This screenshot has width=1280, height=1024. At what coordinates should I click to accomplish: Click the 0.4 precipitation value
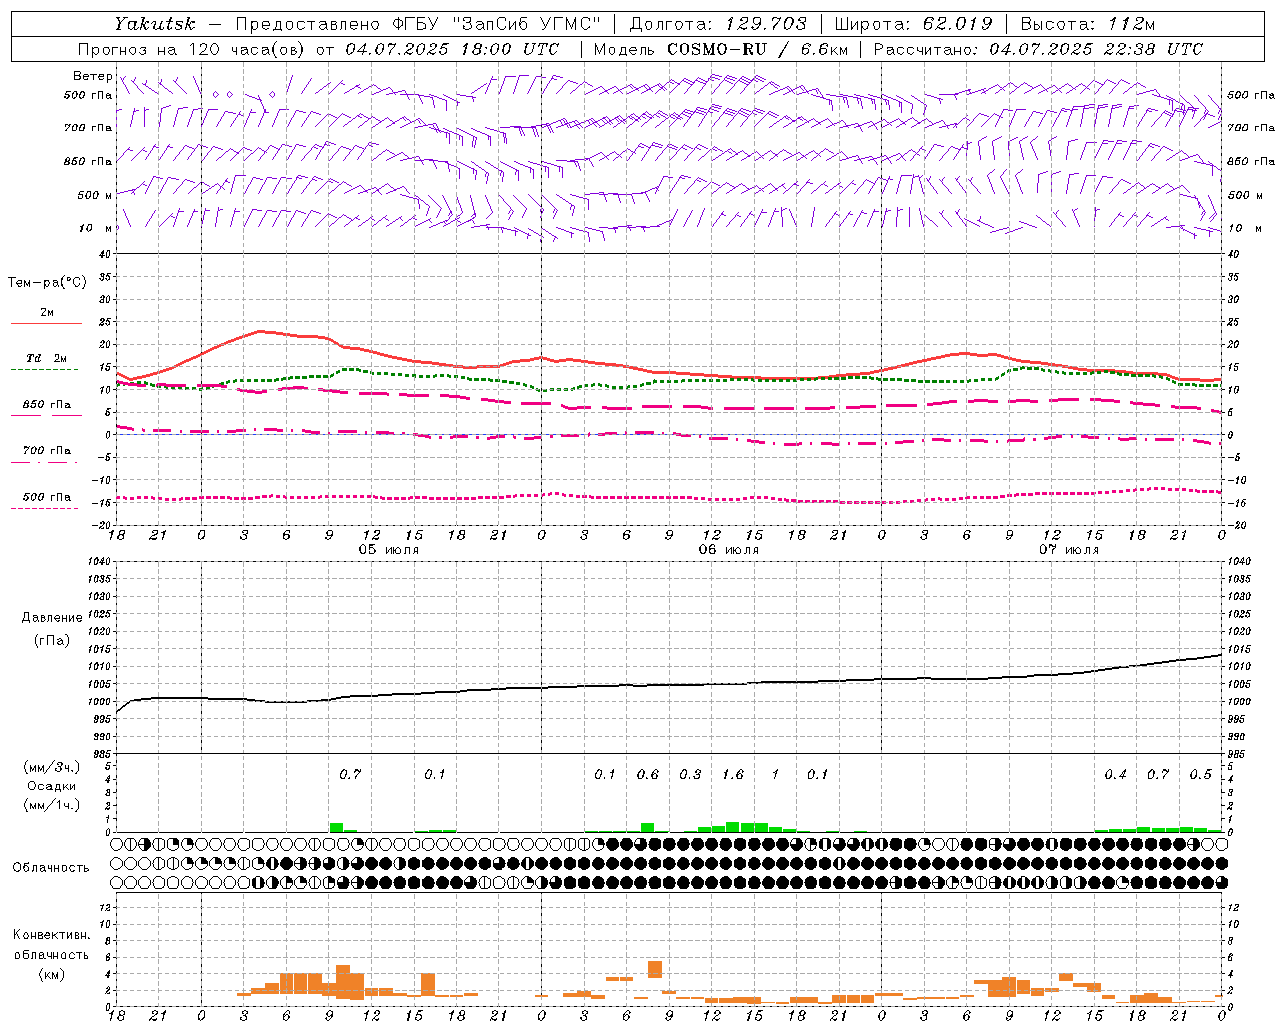1115,774
